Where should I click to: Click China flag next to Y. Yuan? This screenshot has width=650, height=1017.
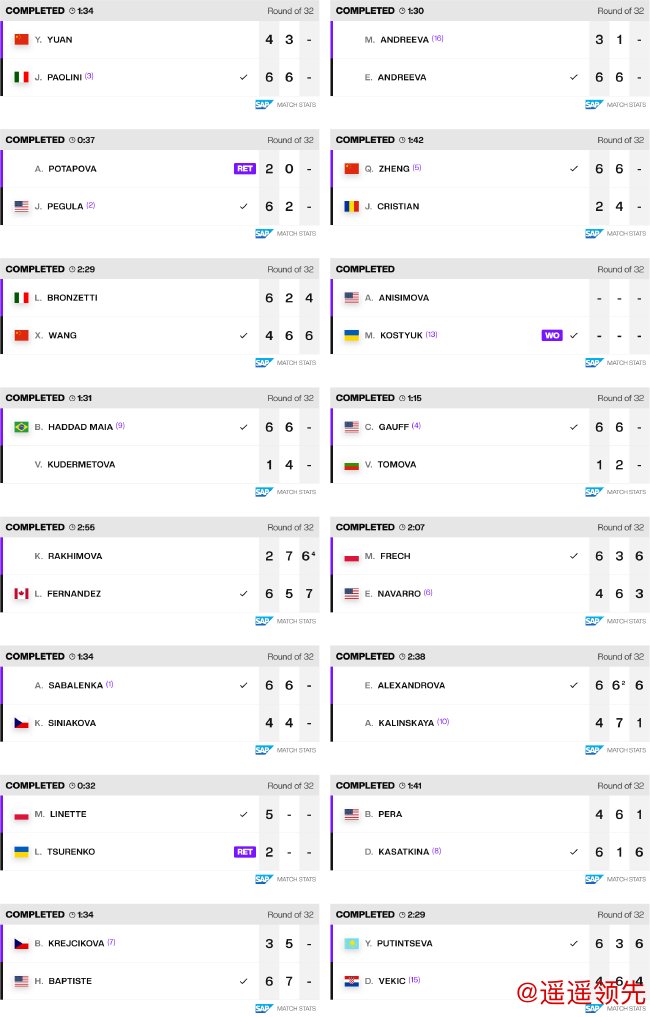point(21,40)
